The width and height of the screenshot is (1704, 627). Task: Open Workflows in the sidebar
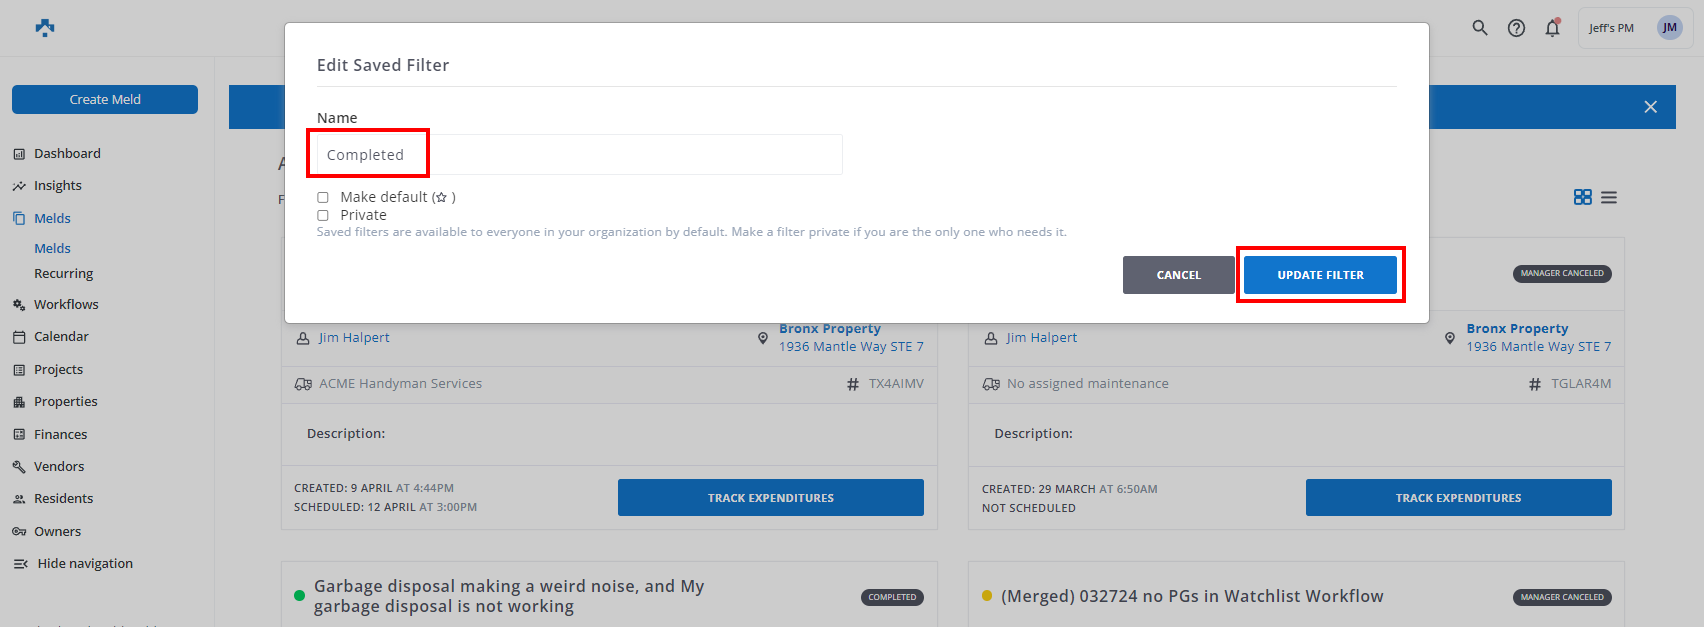coord(66,304)
